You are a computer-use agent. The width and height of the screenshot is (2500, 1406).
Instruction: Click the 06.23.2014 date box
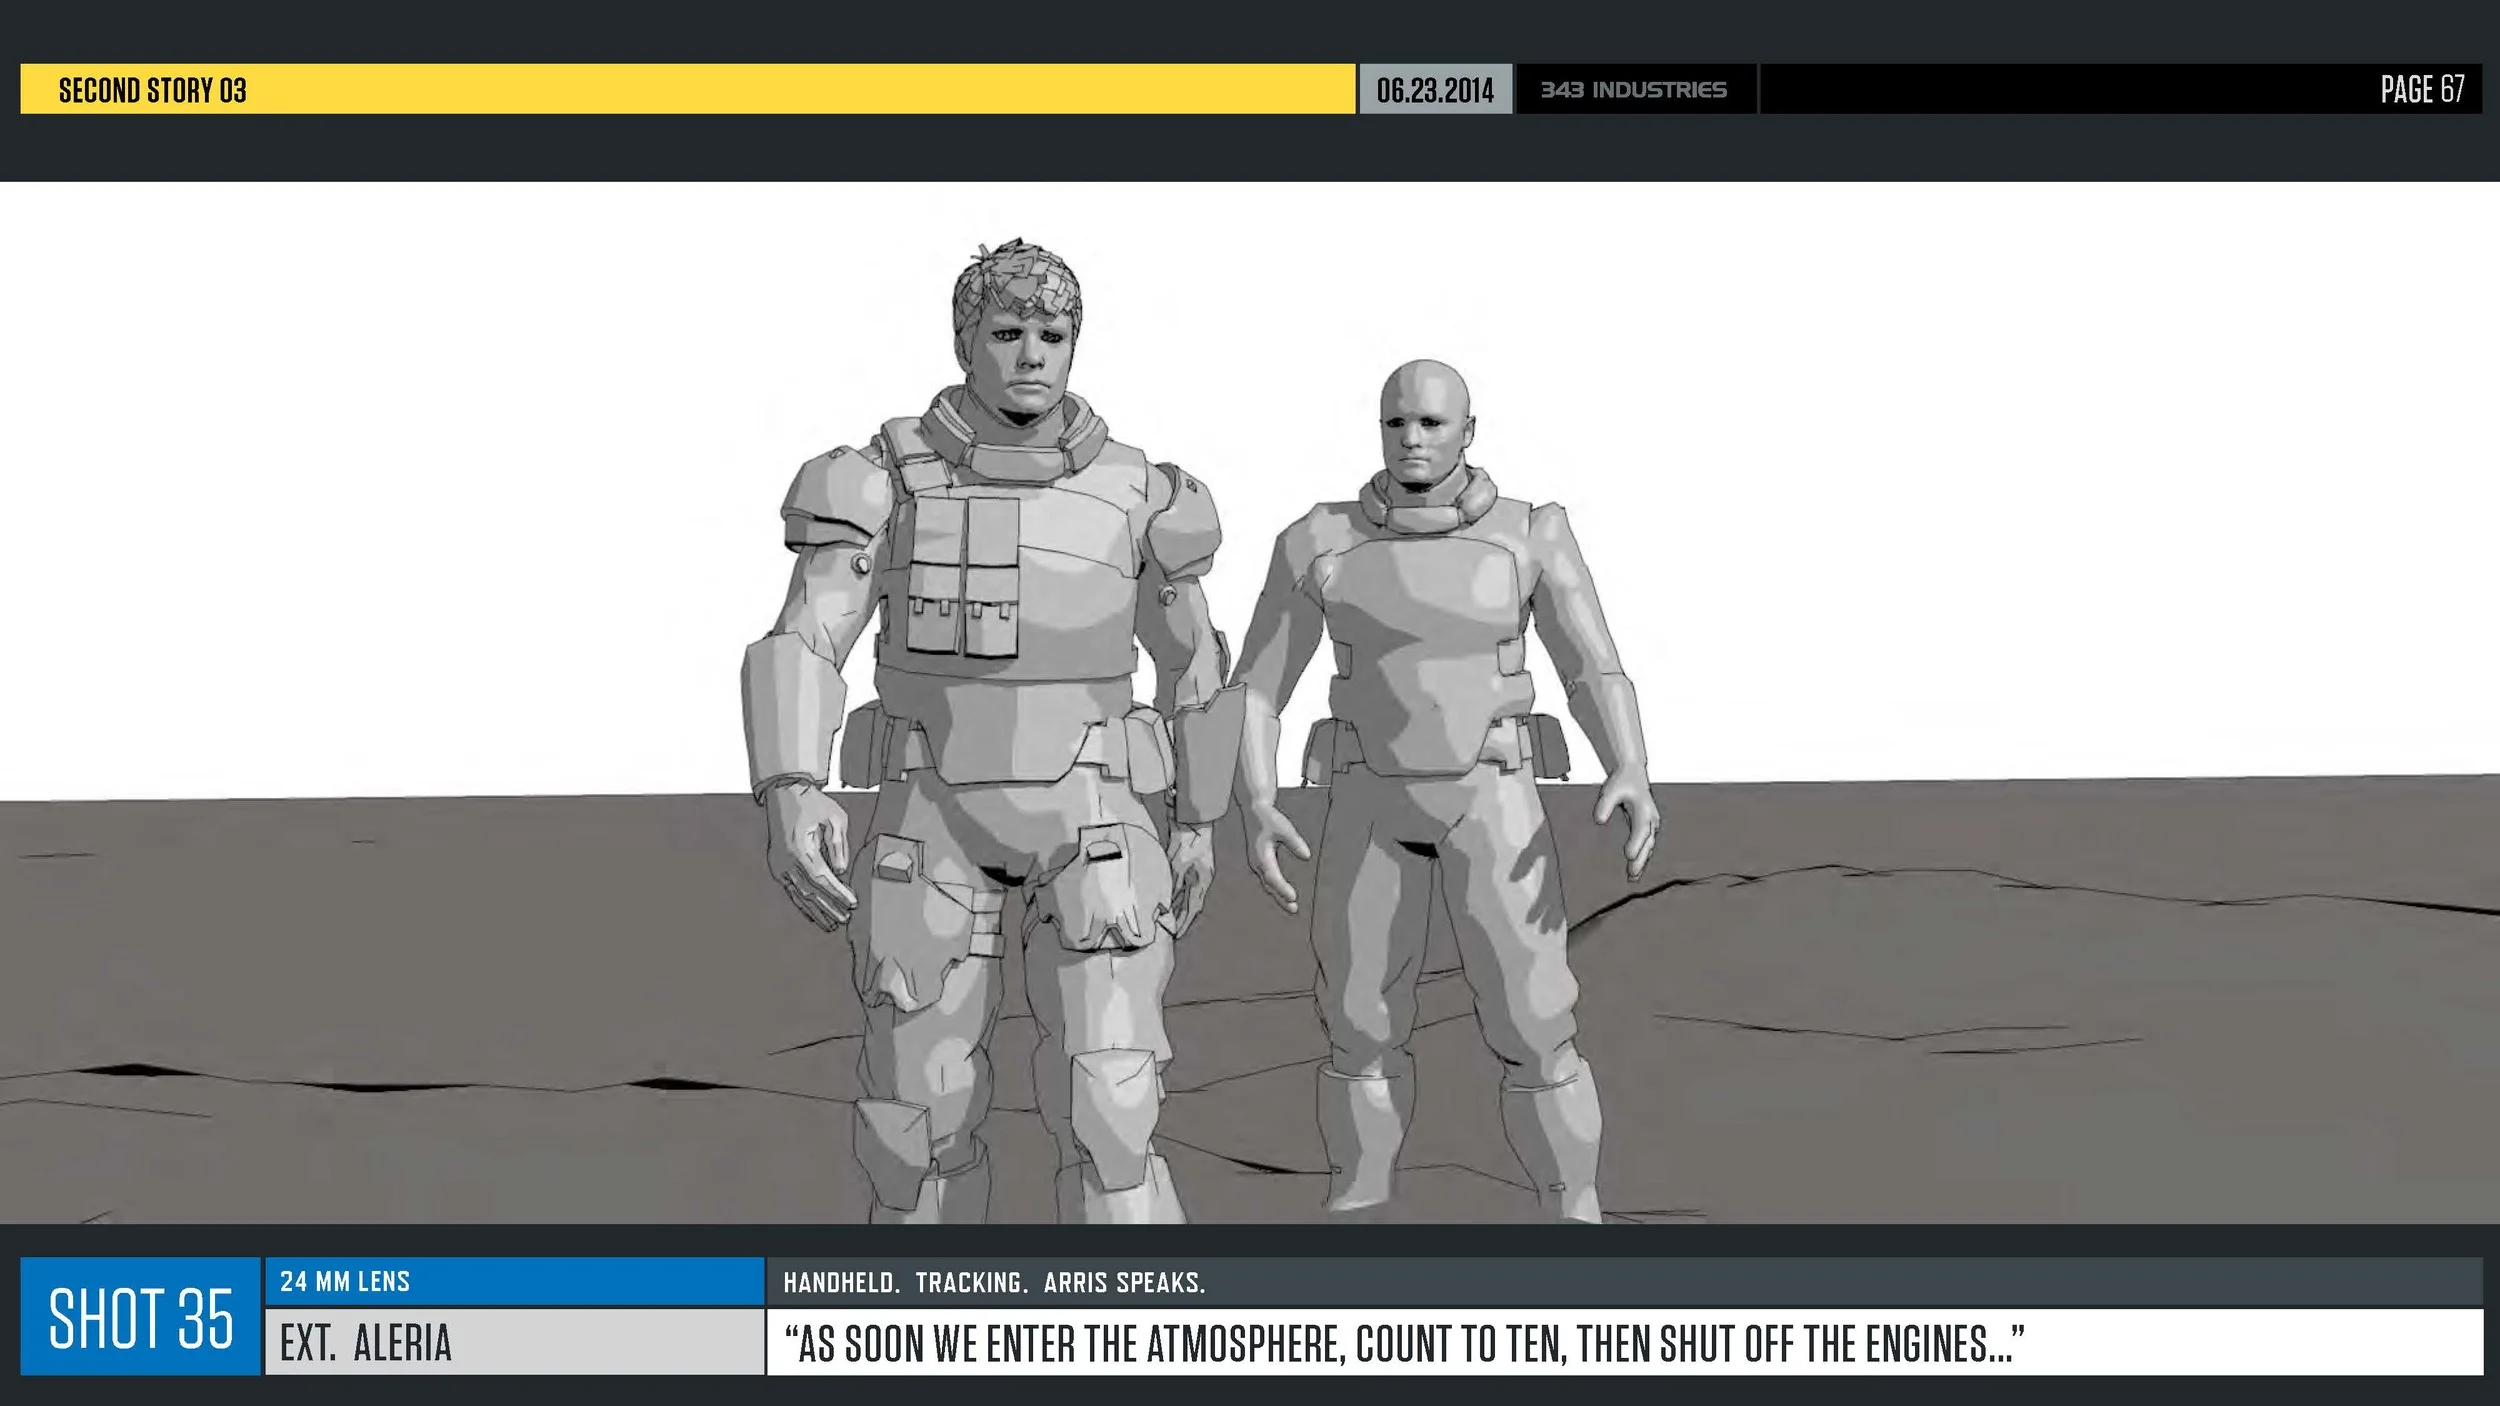pos(1435,90)
